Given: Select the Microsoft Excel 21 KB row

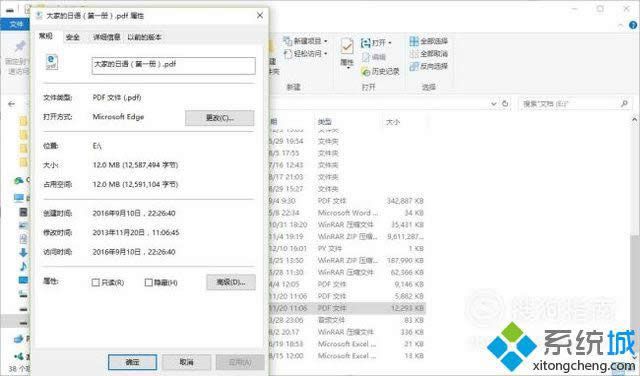Looking at the screenshot, I should click(347, 344).
